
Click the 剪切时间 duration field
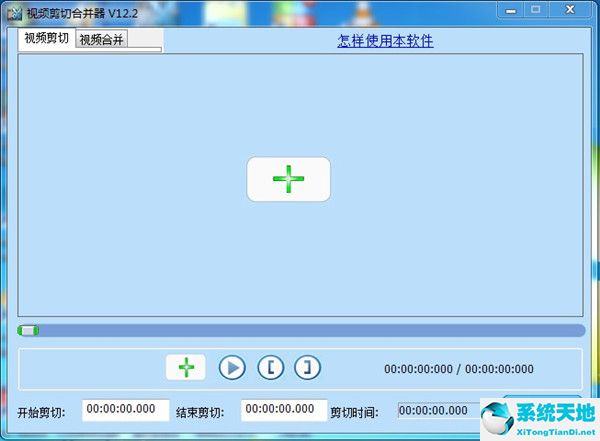439,411
